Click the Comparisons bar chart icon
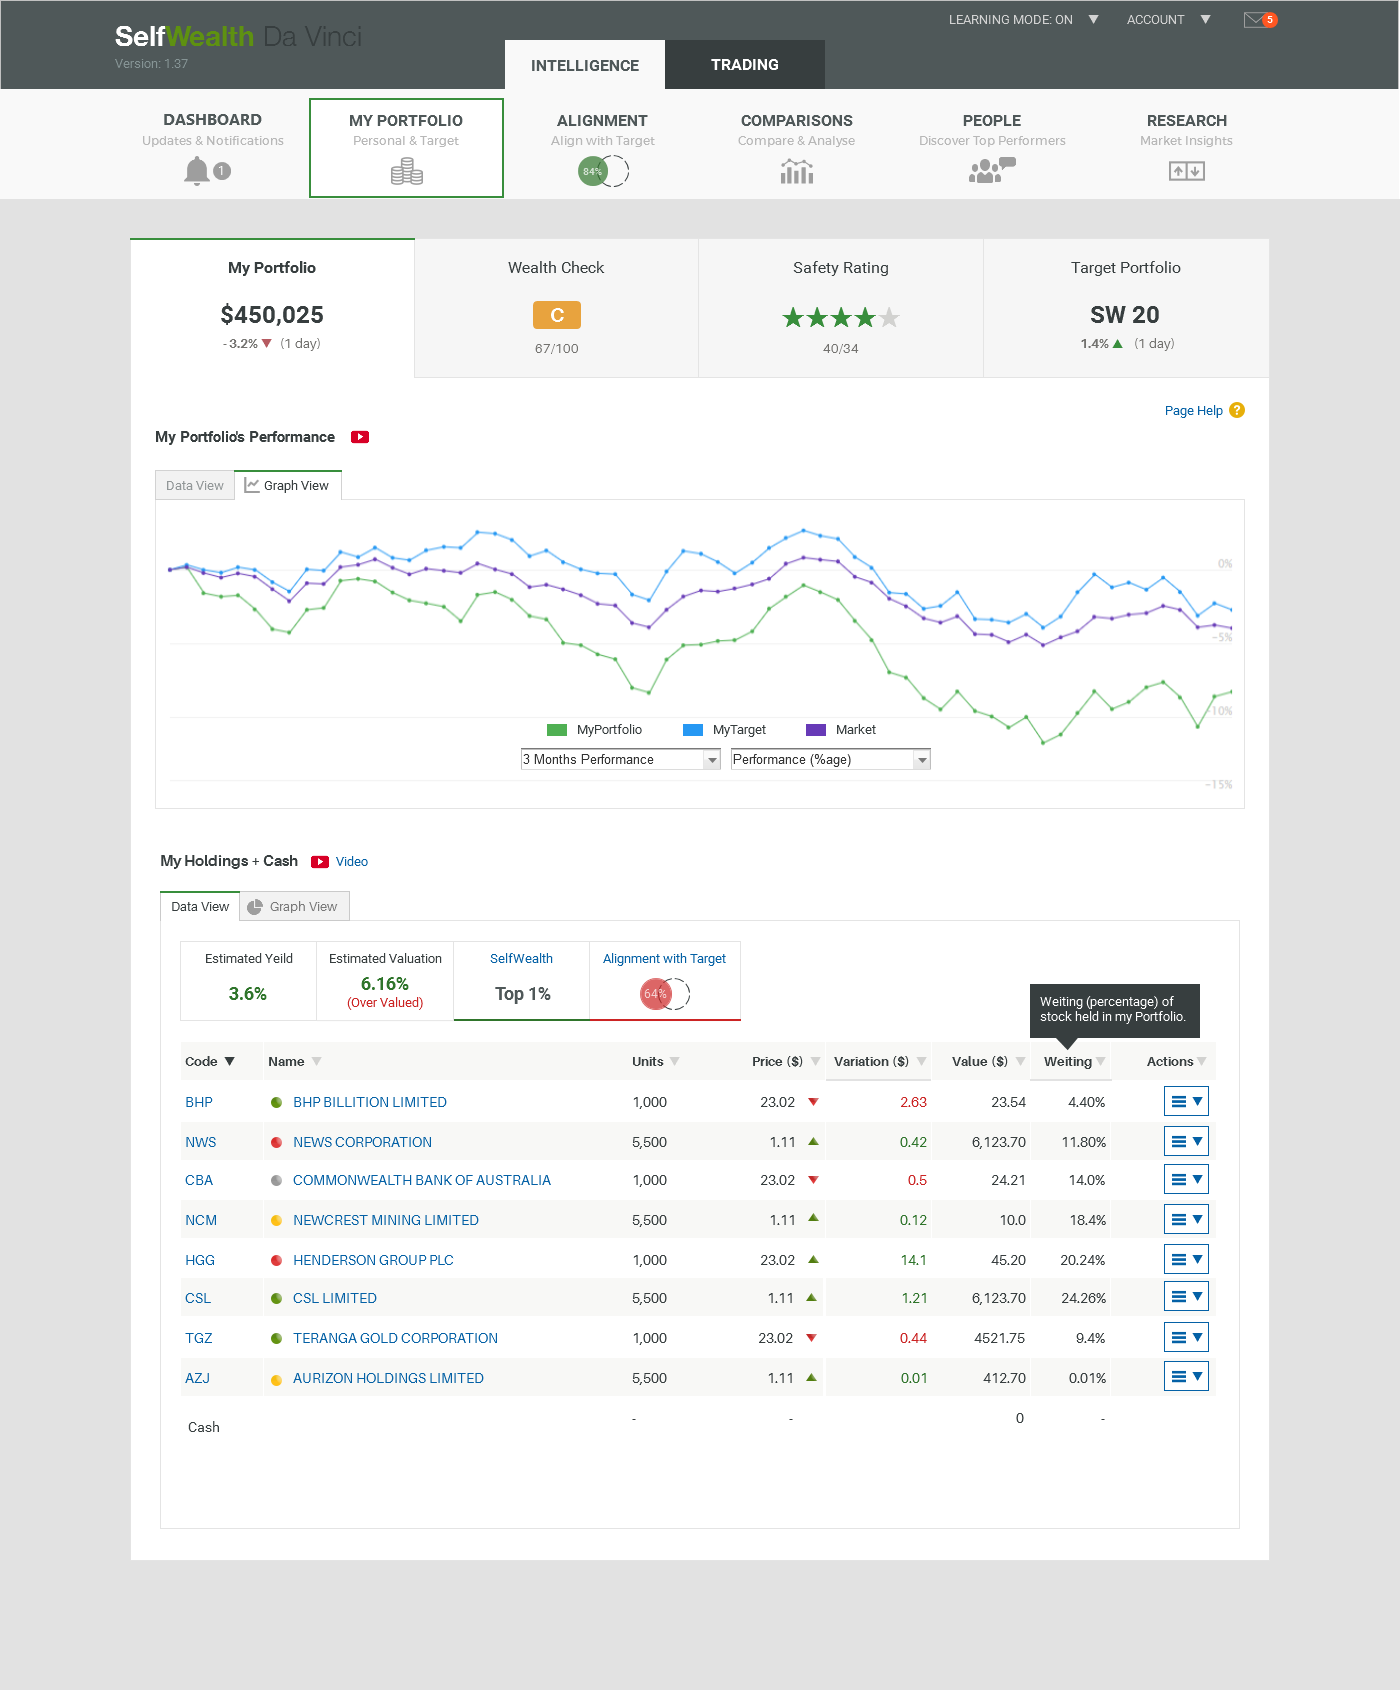This screenshot has height=1690, width=1400. [x=796, y=173]
